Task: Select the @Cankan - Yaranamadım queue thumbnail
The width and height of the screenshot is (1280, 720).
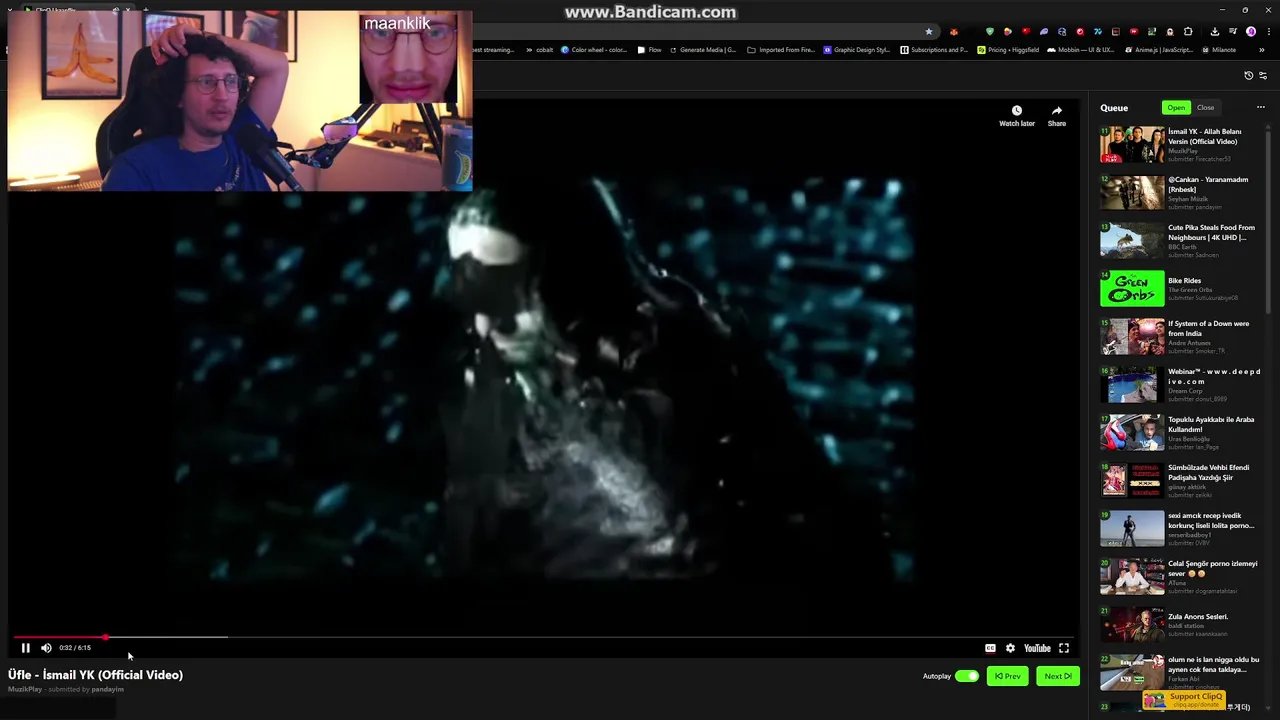Action: [x=1133, y=193]
